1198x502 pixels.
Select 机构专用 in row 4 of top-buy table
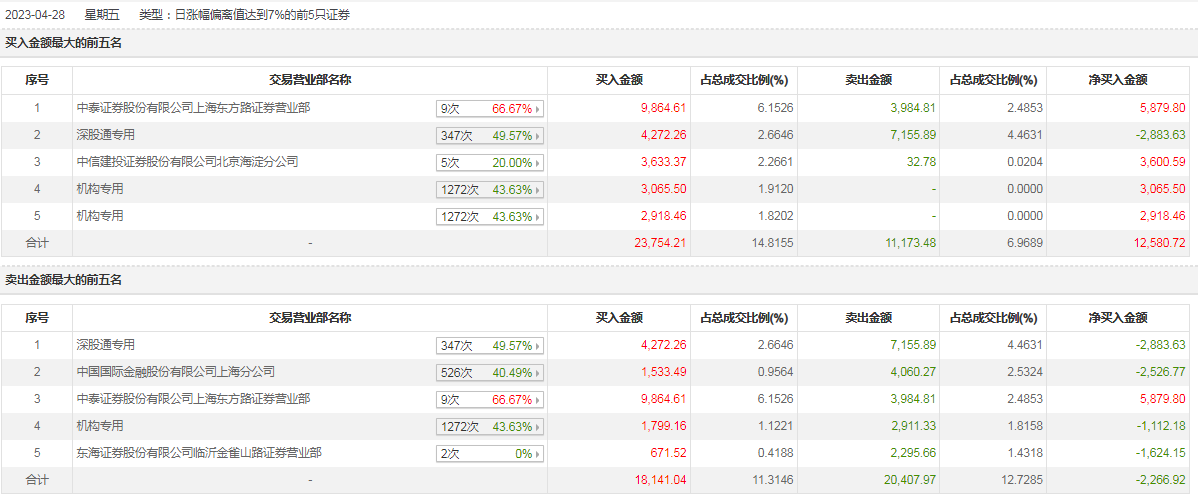pos(100,189)
